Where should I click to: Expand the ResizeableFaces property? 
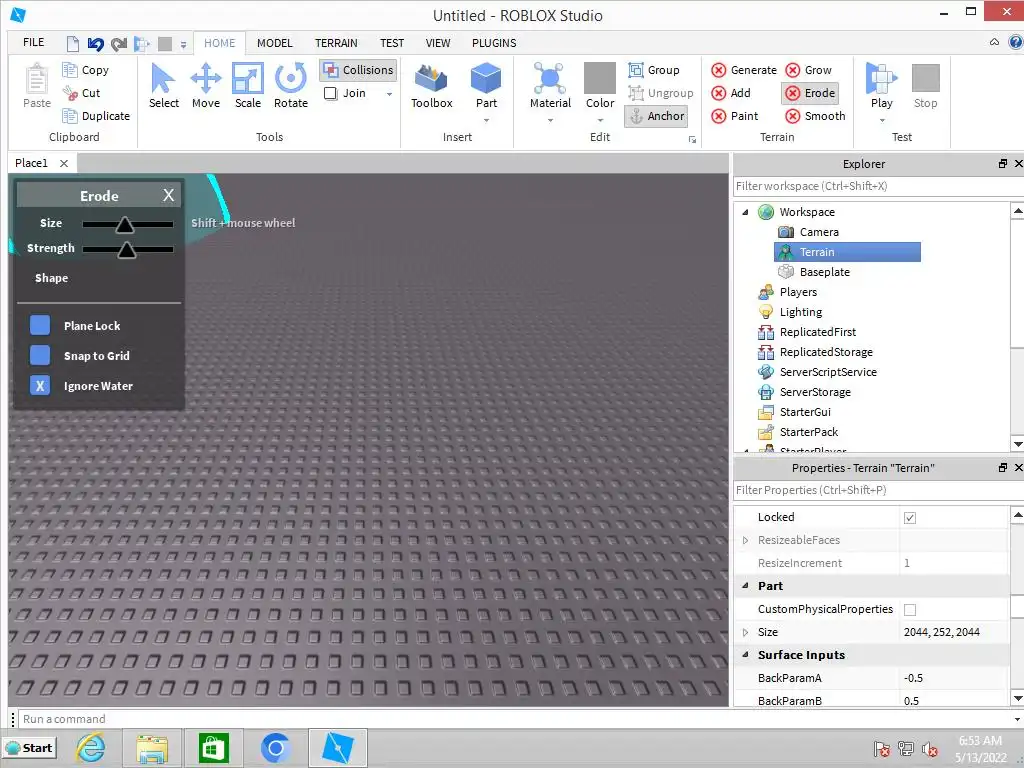click(x=745, y=540)
